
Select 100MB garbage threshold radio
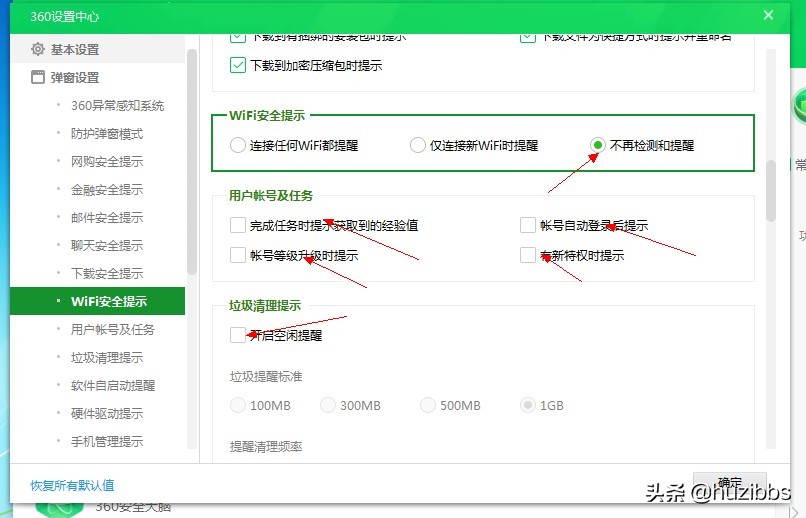pyautogui.click(x=237, y=405)
